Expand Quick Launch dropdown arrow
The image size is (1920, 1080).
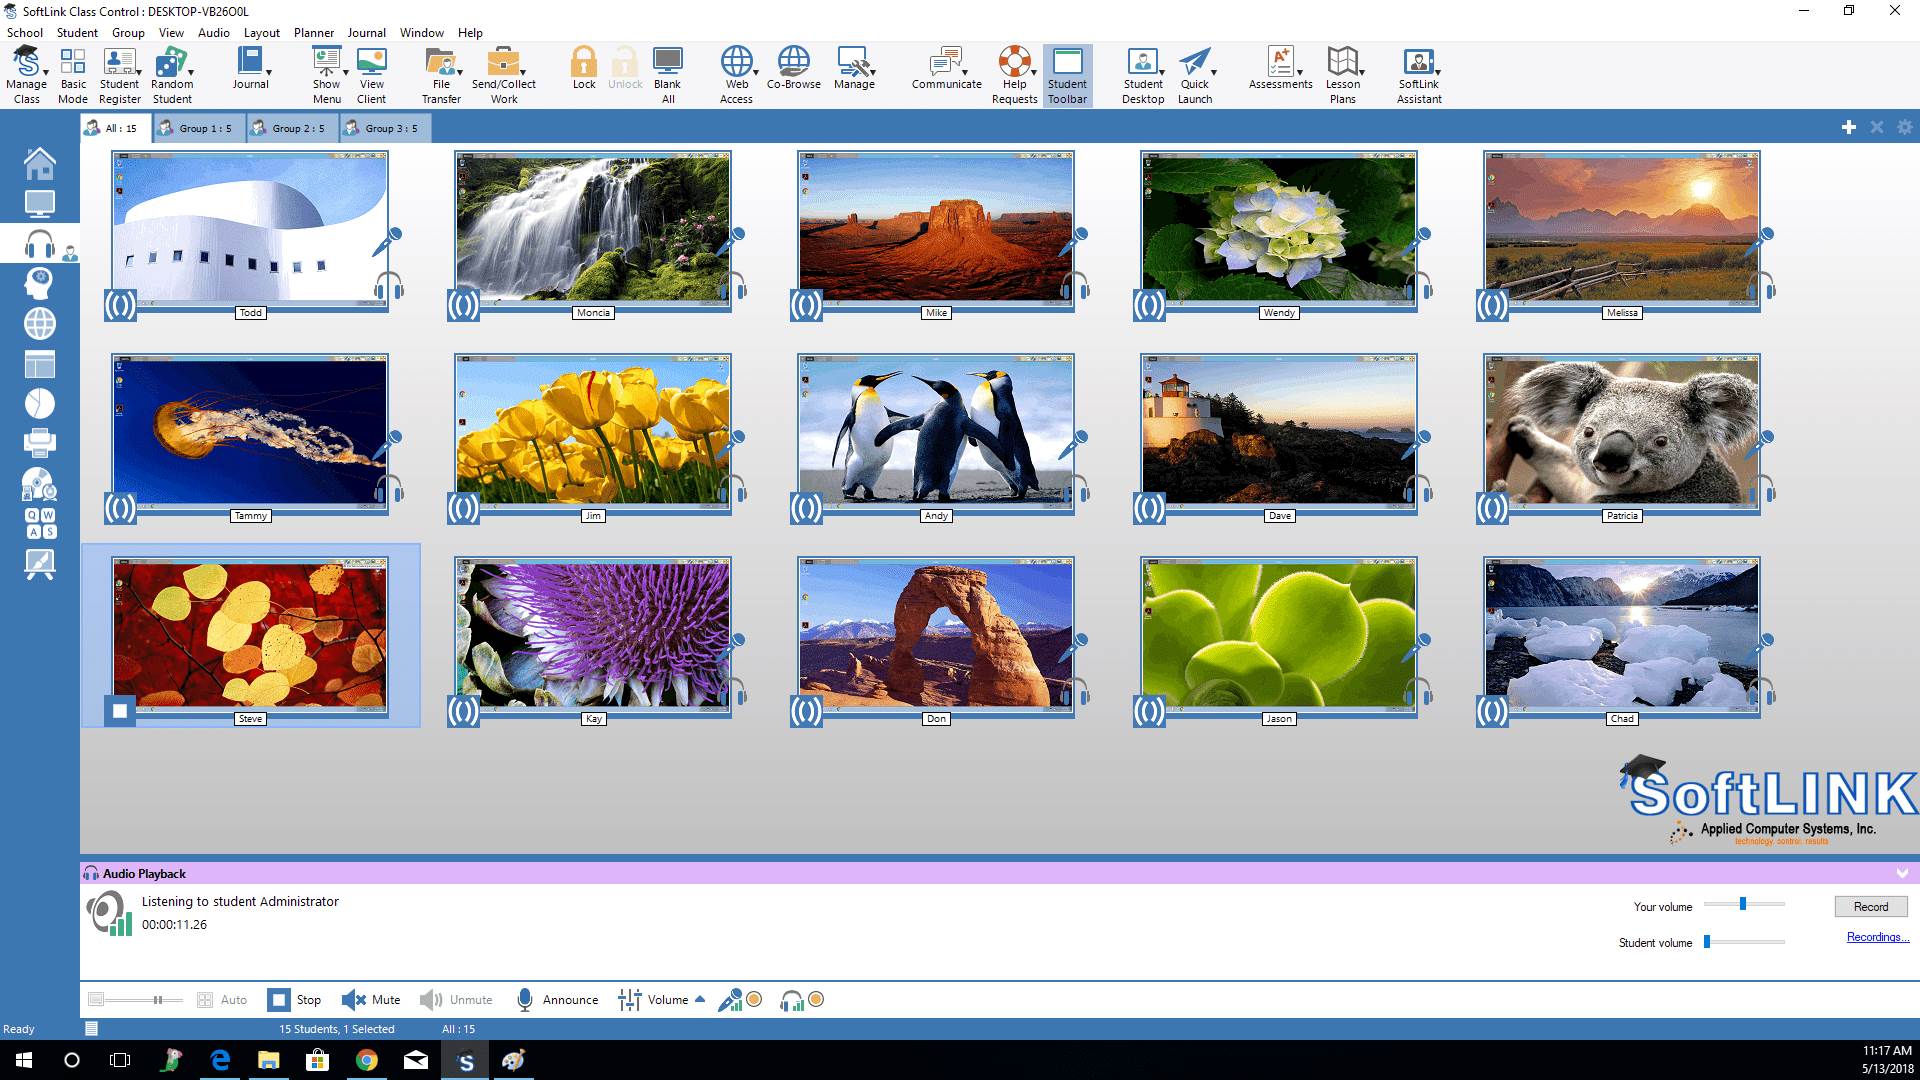pyautogui.click(x=1214, y=72)
